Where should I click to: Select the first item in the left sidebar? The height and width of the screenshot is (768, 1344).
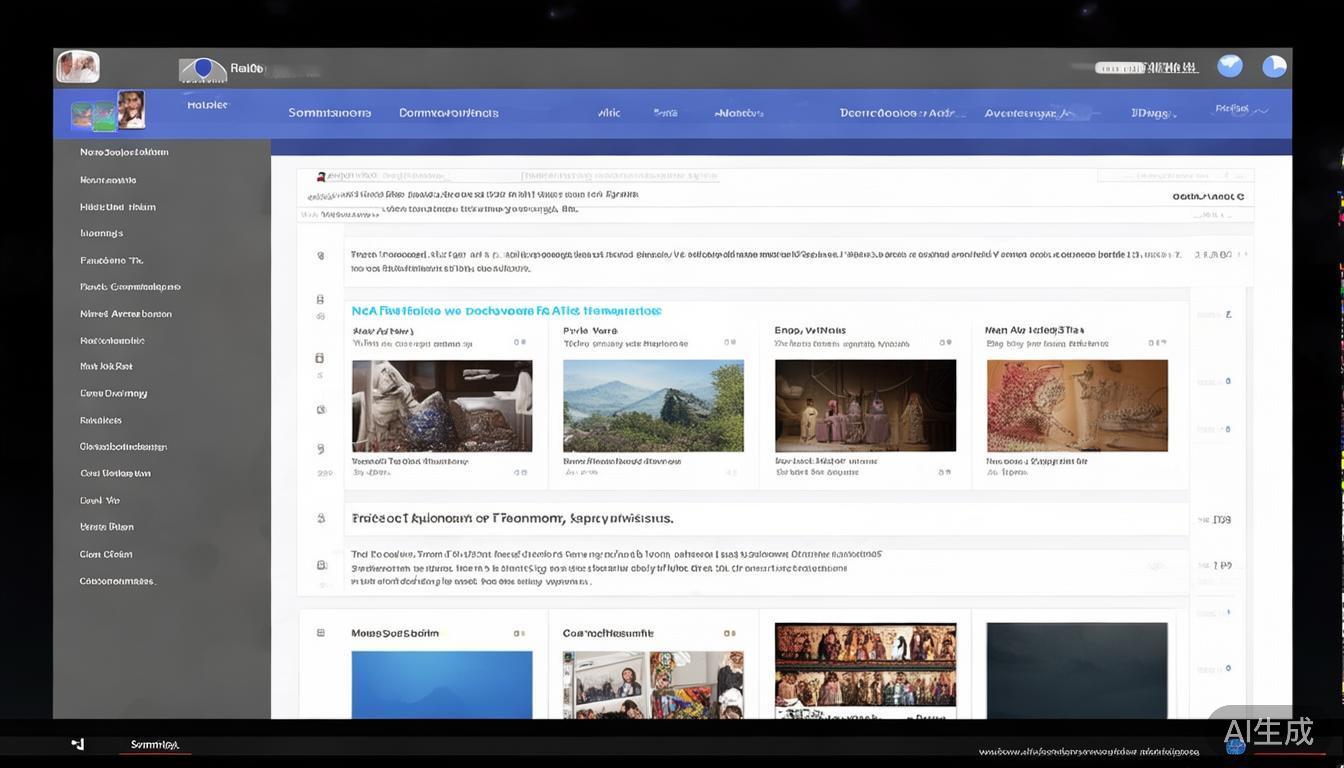click(124, 152)
